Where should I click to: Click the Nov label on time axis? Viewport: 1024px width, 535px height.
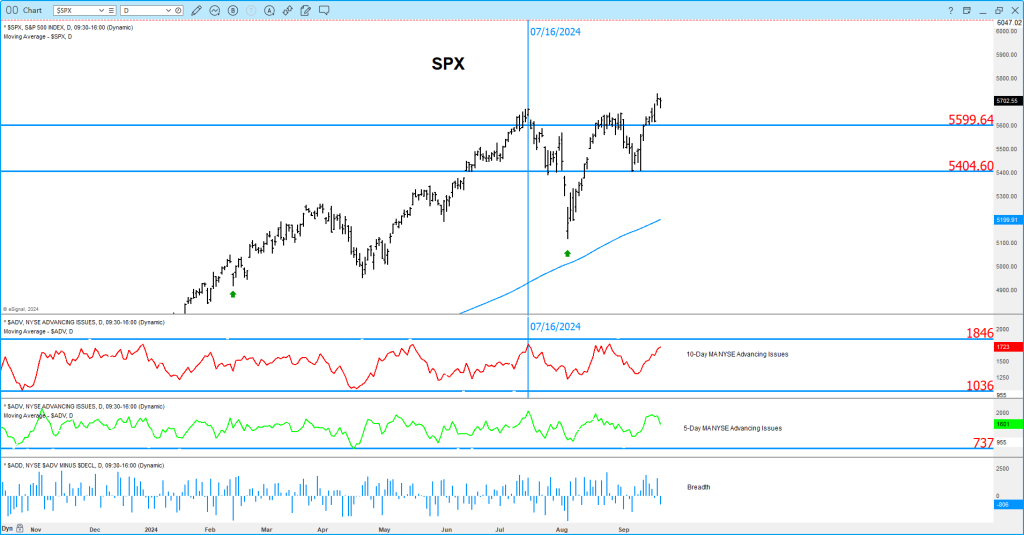[x=36, y=530]
